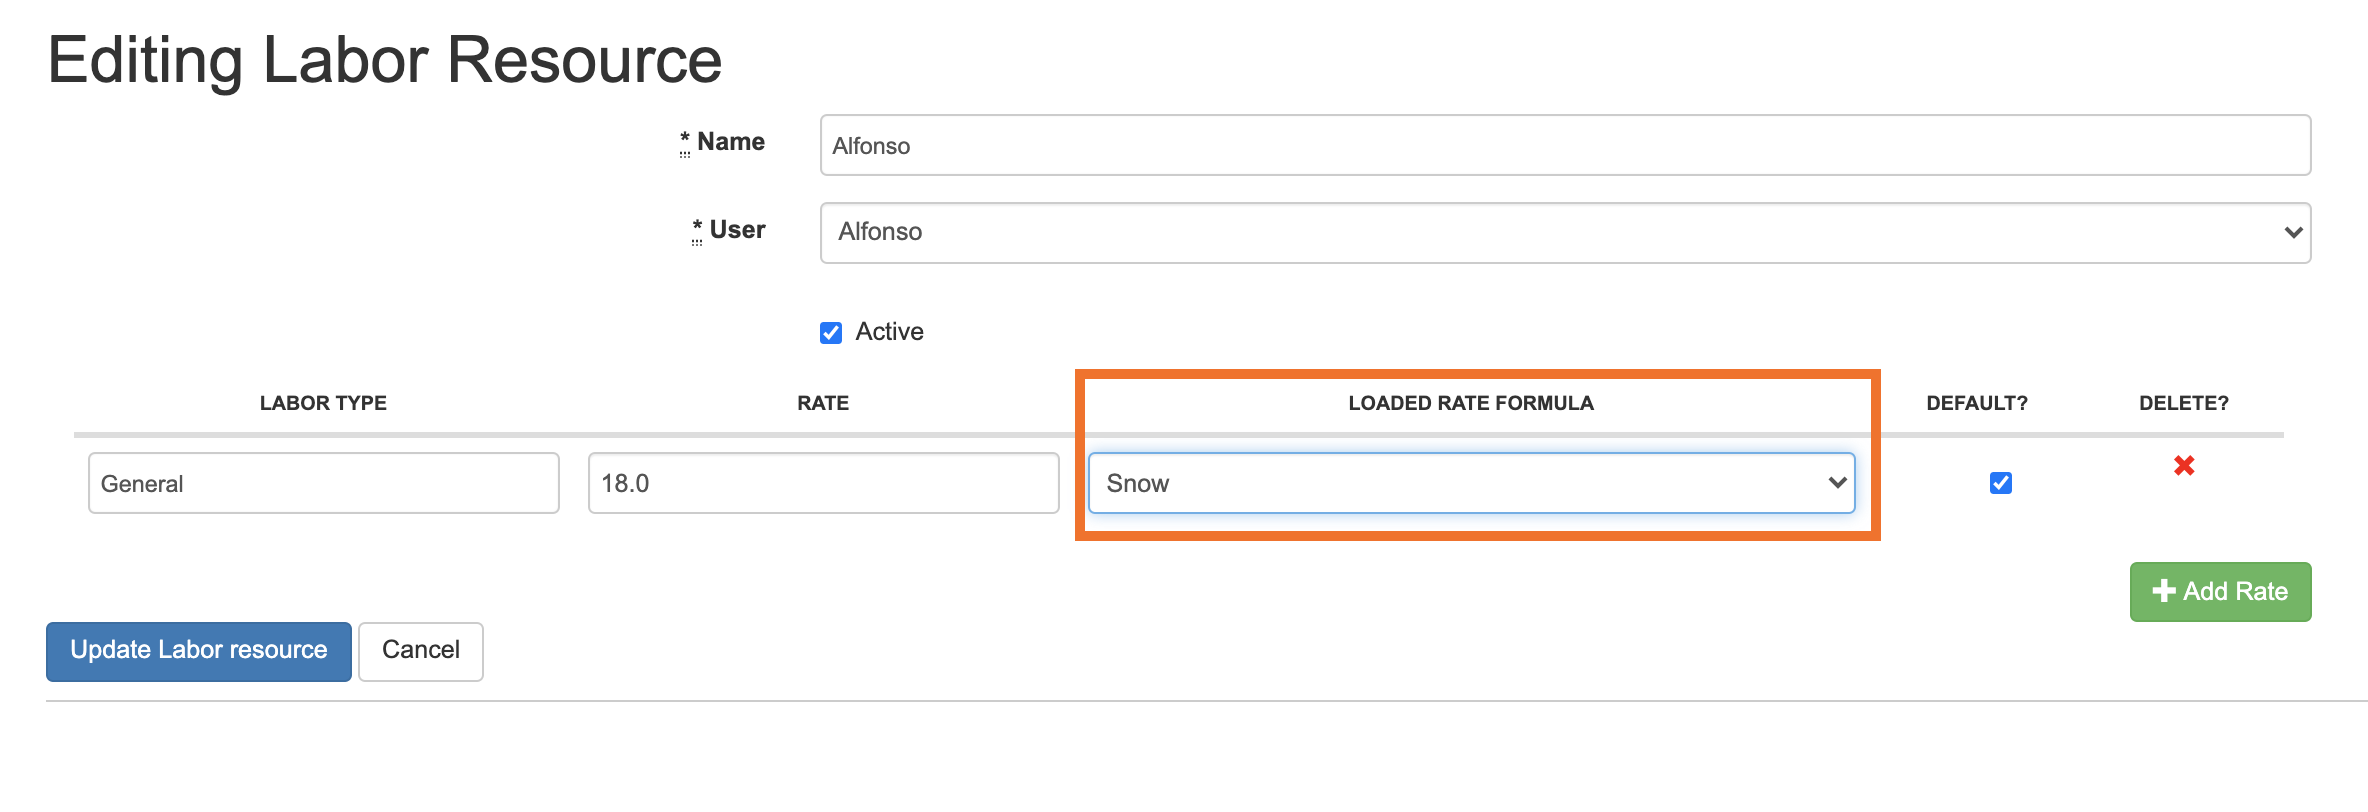Click the Active checkbox label text
2368x812 pixels.
pyautogui.click(x=889, y=332)
